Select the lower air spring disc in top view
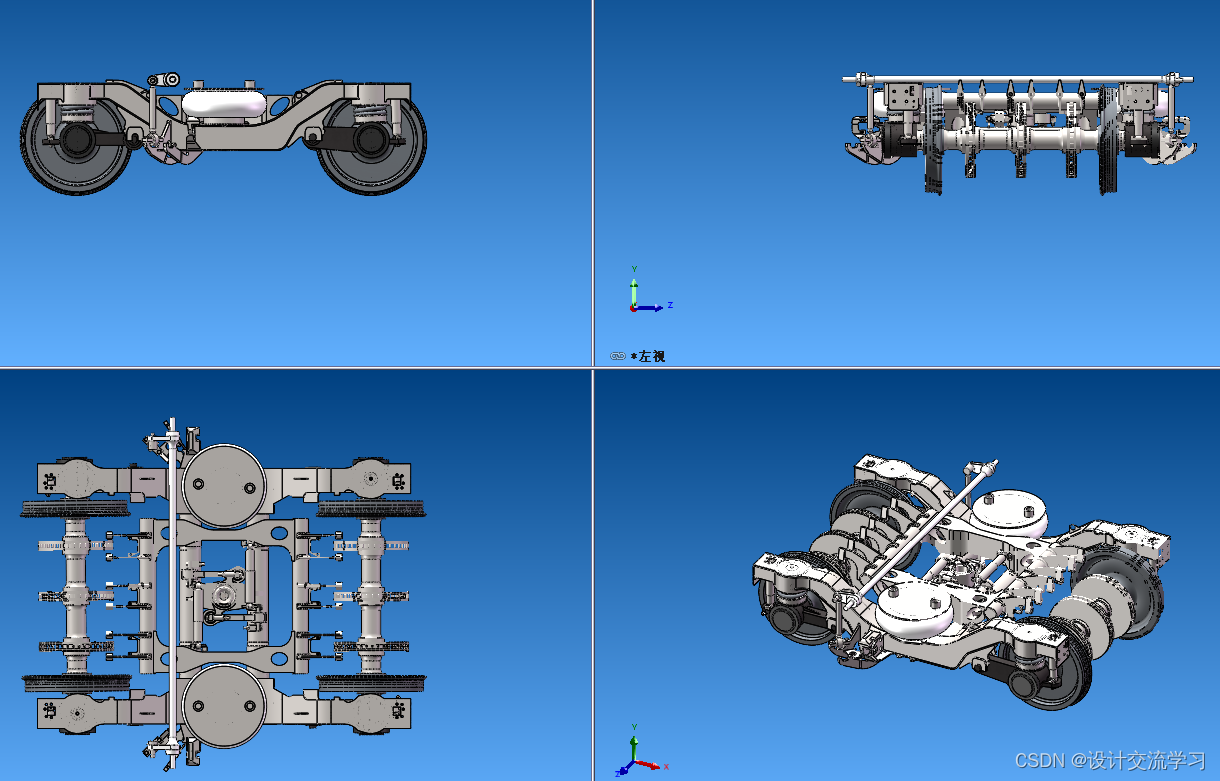The width and height of the screenshot is (1220, 781). tap(223, 706)
